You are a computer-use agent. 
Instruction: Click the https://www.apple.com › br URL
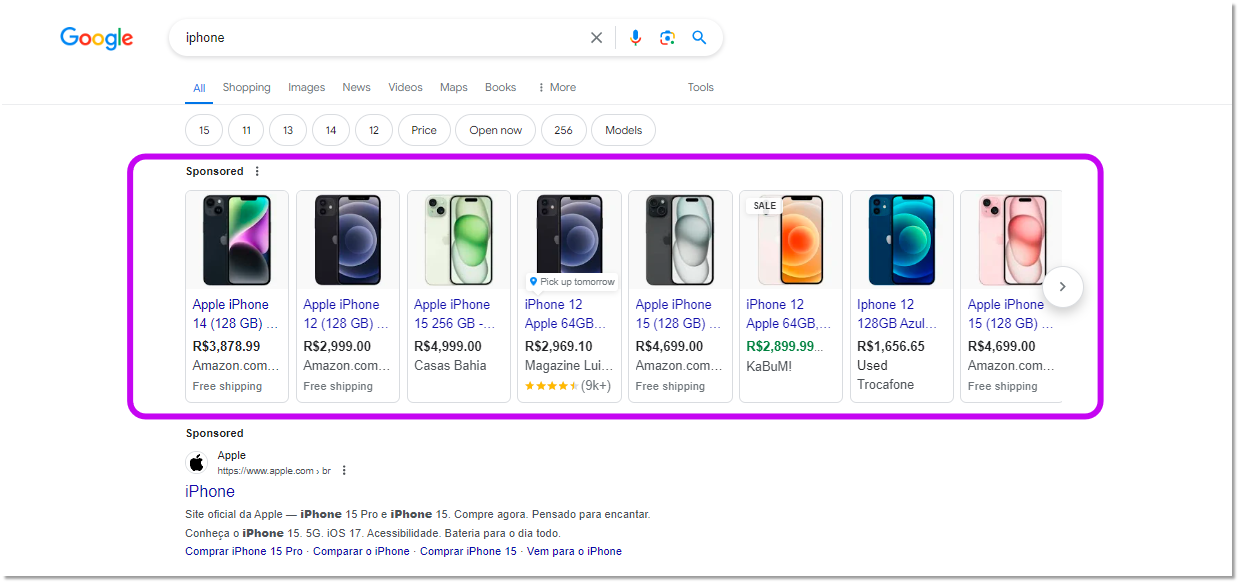coord(274,471)
